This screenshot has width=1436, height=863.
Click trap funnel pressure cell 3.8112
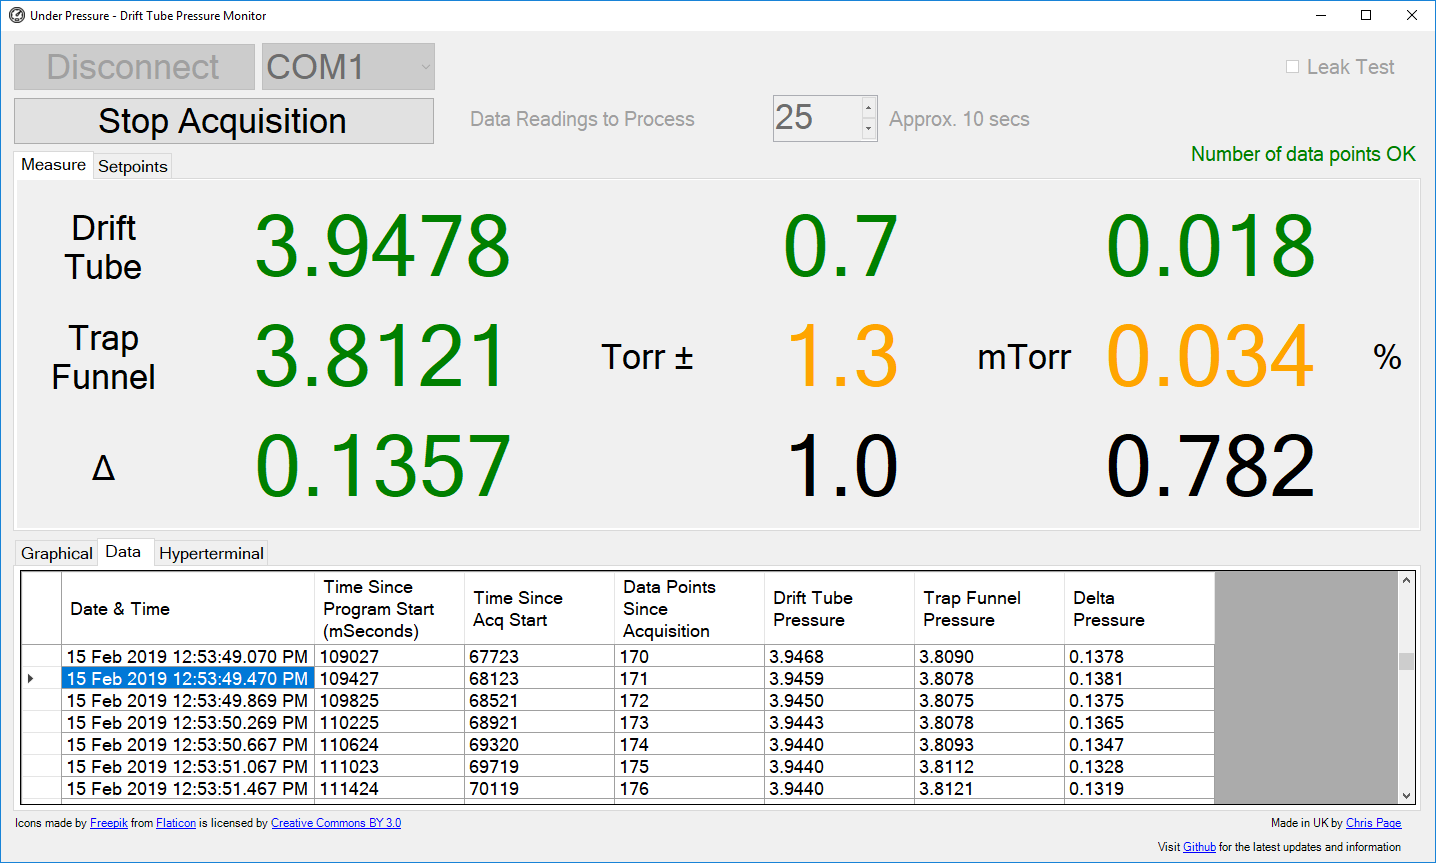pyautogui.click(x=990, y=766)
